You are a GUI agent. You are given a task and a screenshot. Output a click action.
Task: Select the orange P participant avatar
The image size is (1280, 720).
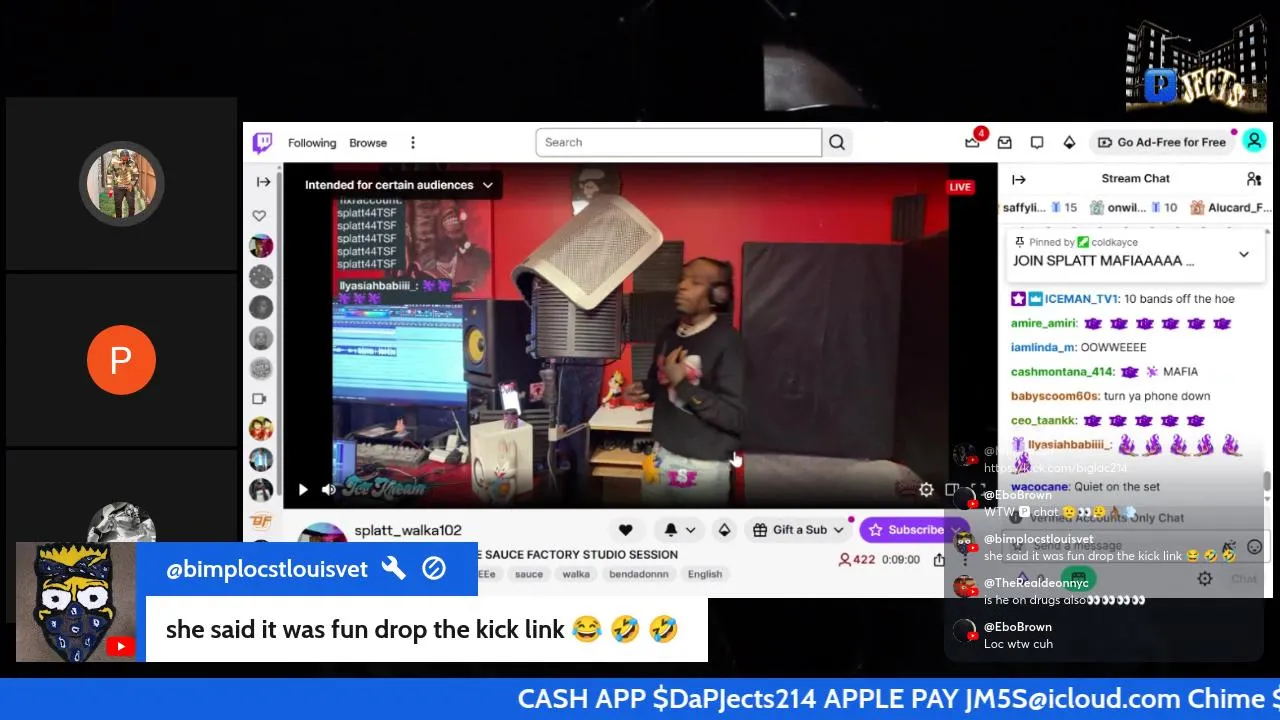[121, 360]
